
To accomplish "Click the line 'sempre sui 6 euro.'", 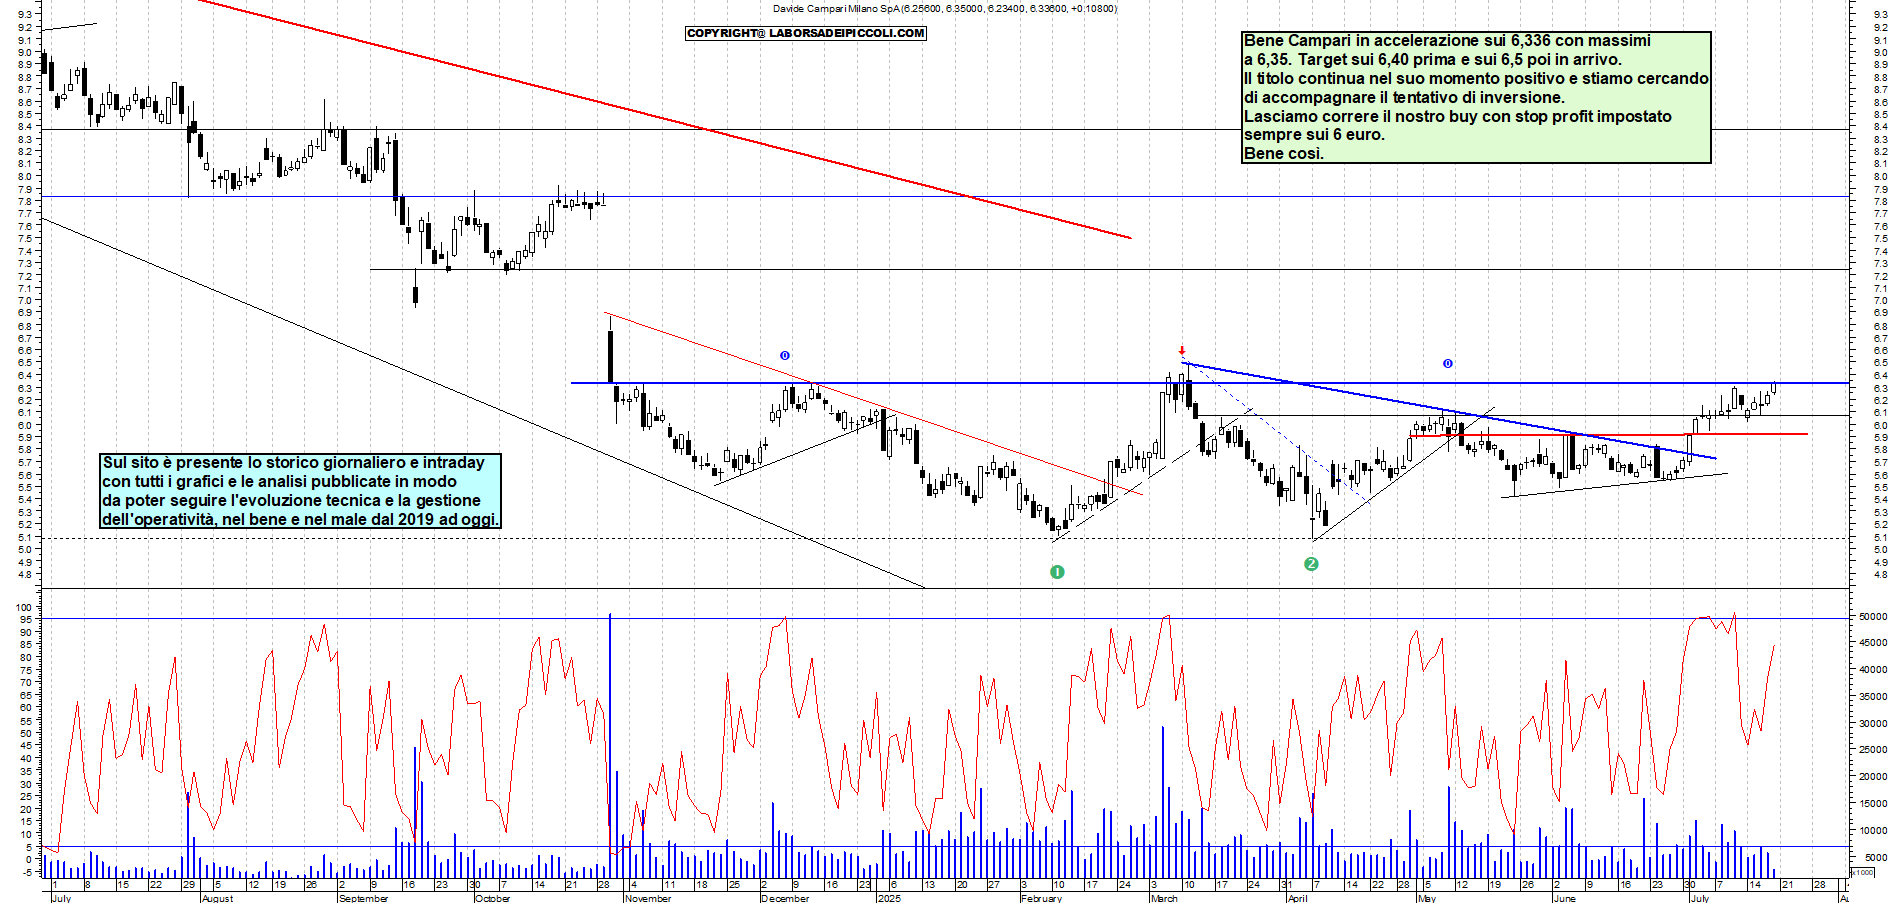I will point(1314,135).
